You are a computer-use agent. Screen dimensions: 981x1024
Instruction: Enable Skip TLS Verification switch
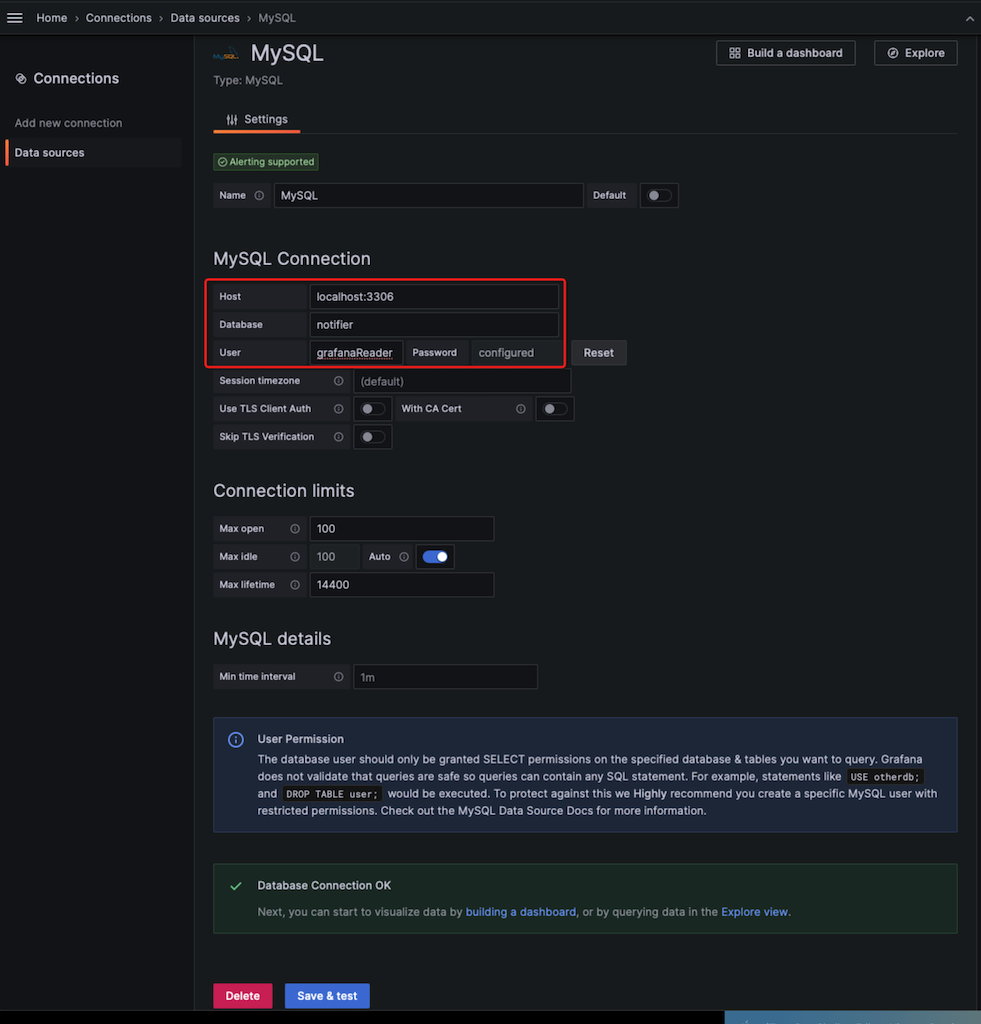point(373,437)
